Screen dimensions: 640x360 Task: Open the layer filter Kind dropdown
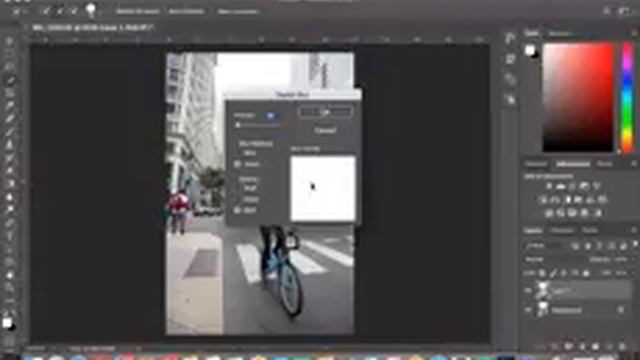pyautogui.click(x=545, y=246)
